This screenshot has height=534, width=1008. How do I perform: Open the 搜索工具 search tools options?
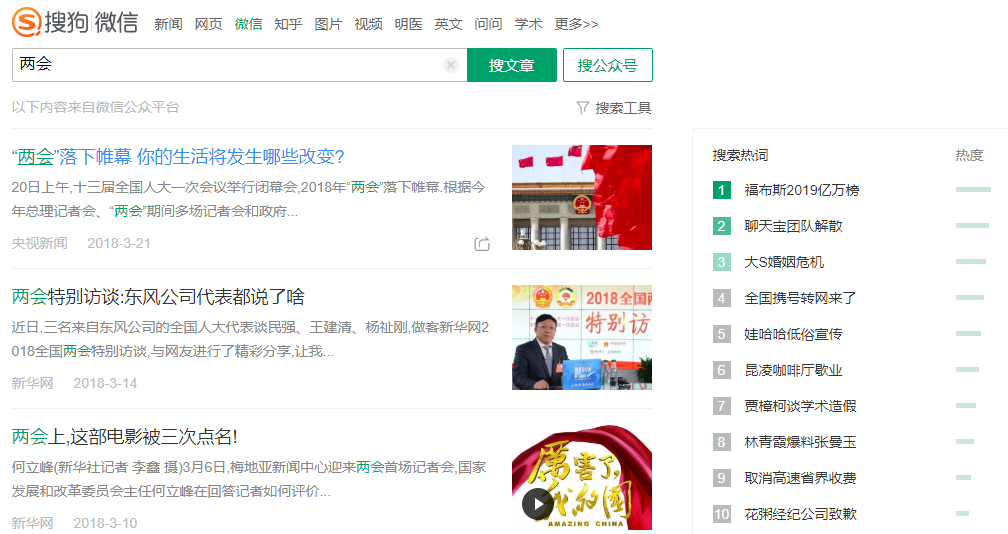pyautogui.click(x=623, y=108)
